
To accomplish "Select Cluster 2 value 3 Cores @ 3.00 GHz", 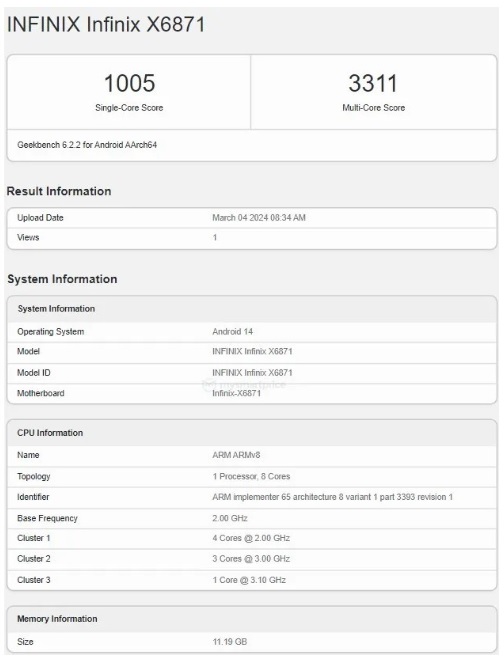I will [x=251, y=559].
